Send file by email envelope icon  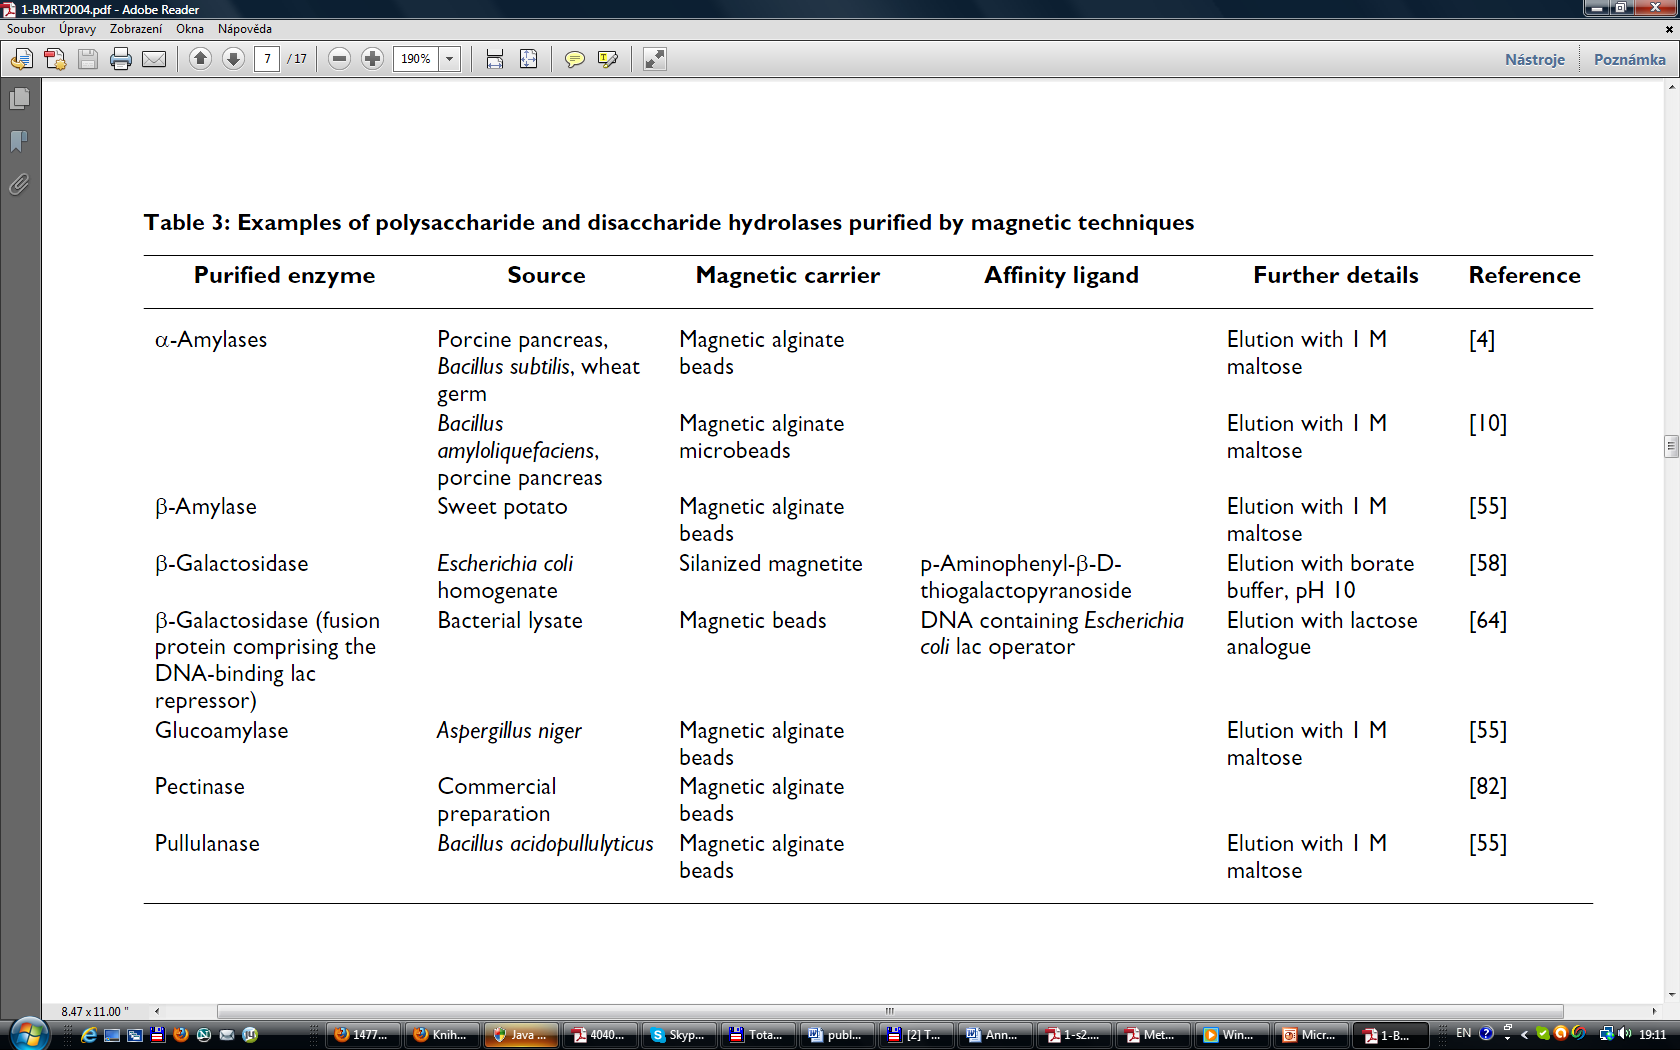pyautogui.click(x=154, y=59)
